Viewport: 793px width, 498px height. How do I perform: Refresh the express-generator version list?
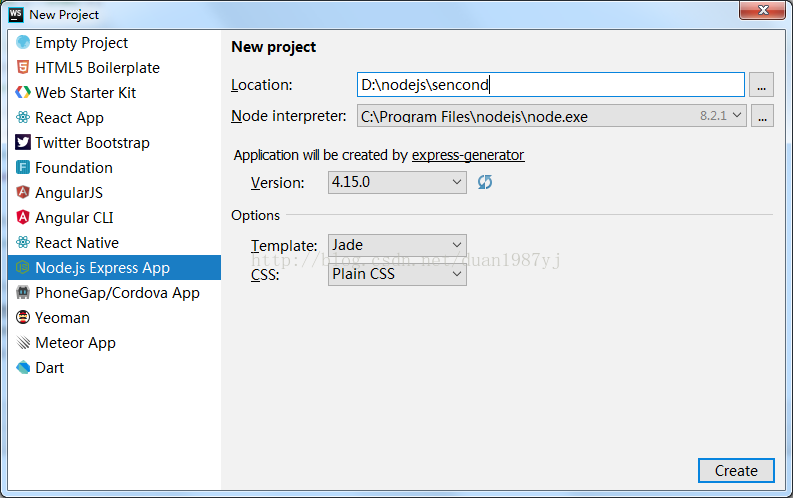(x=485, y=182)
